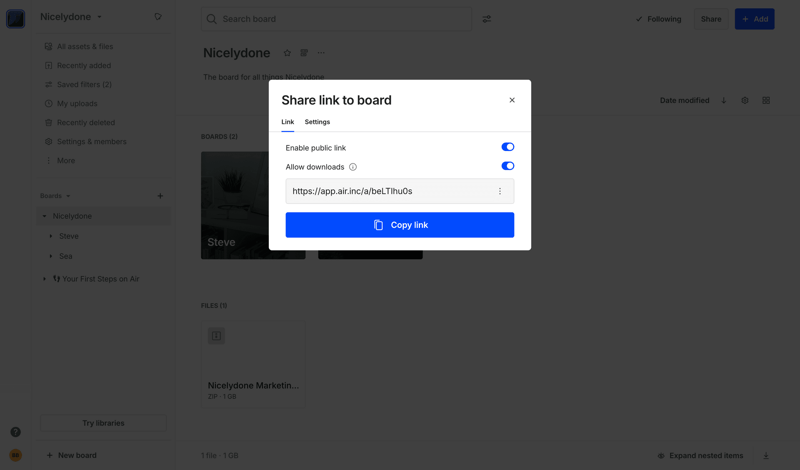Click the Search board field
Screen dimensions: 800x470
click(x=336, y=19)
